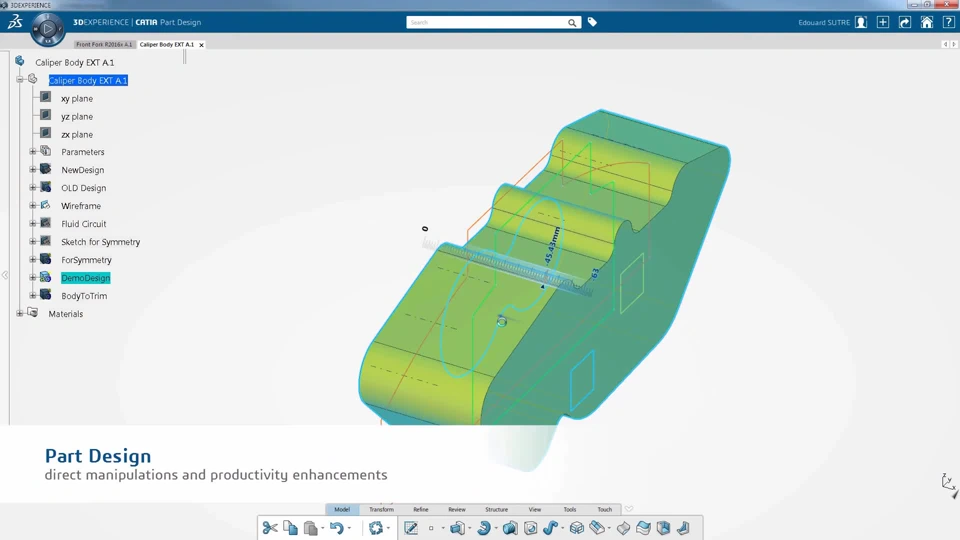Click the Add plus icon in header

pos(883,22)
